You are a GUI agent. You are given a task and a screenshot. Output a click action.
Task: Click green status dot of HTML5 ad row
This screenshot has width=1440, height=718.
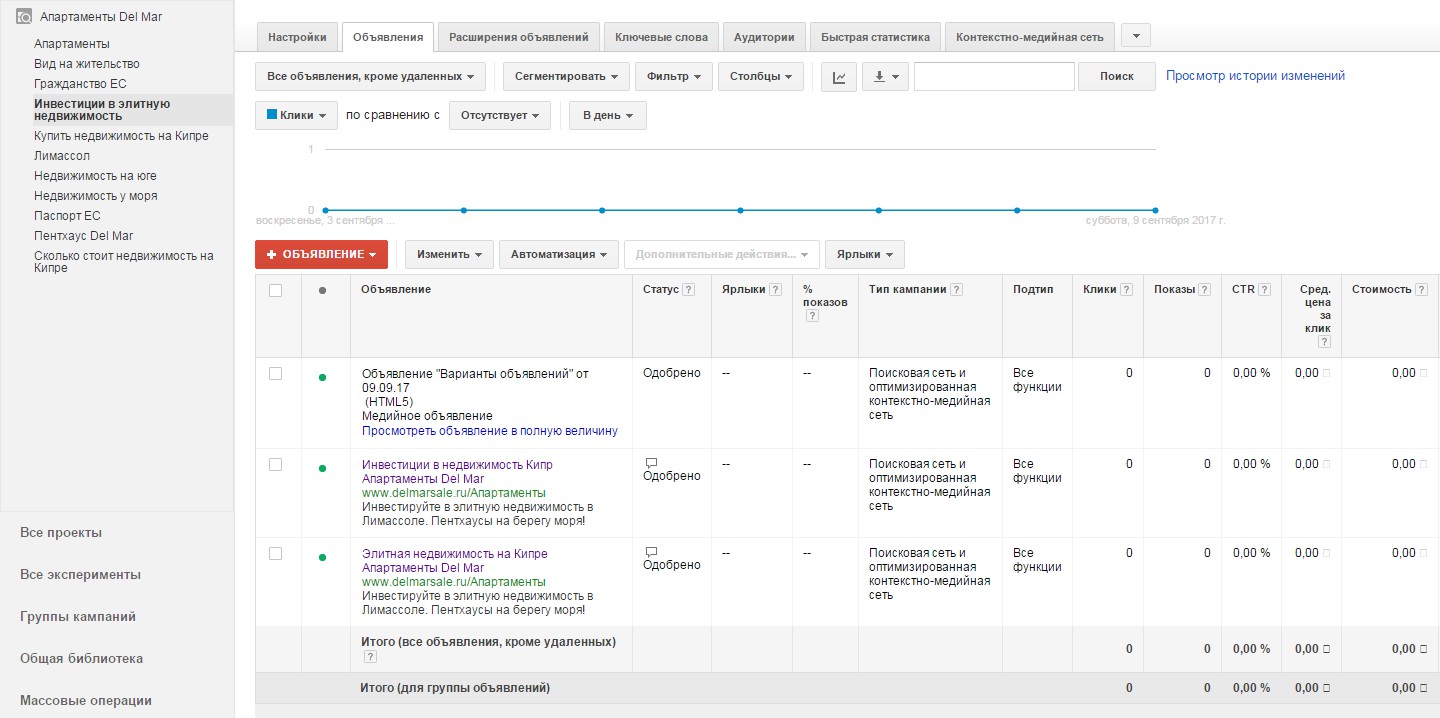(x=322, y=378)
